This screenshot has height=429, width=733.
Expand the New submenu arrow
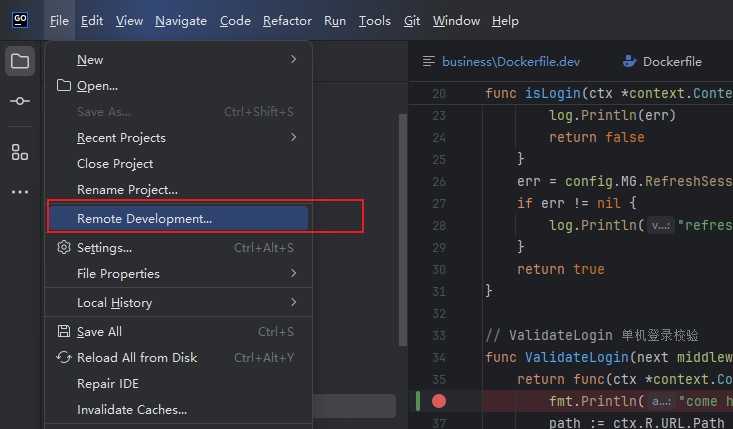(x=293, y=59)
